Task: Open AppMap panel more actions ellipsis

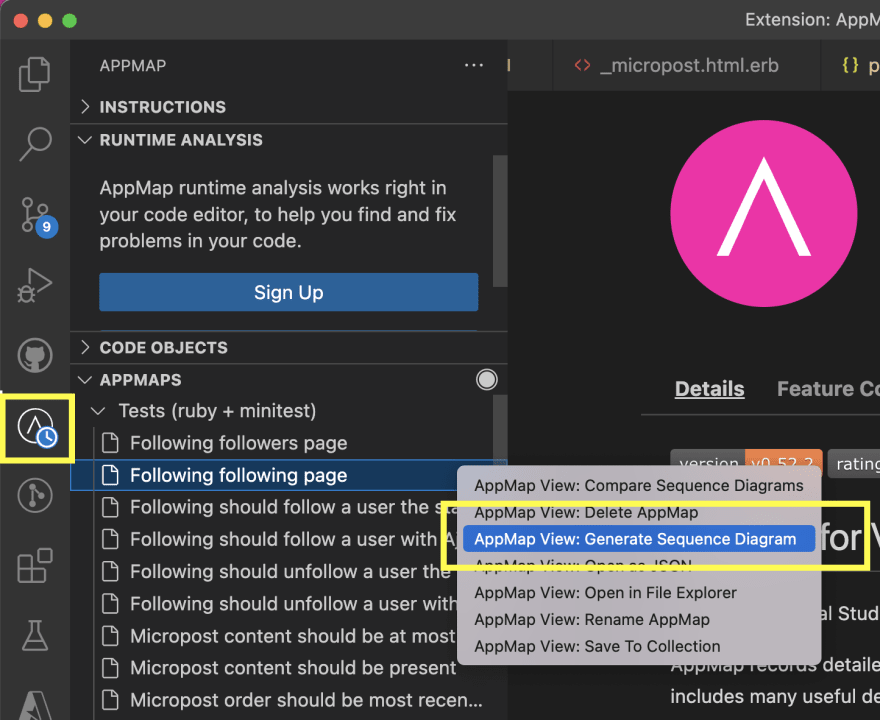Action: point(474,66)
